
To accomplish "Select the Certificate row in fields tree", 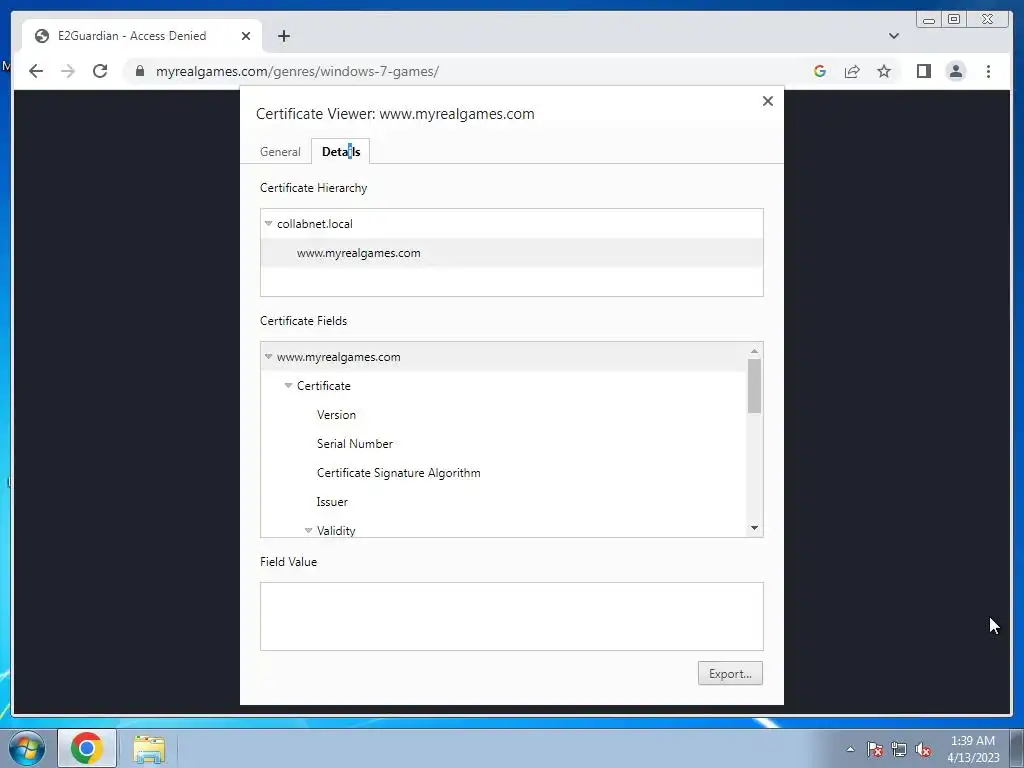I will coord(504,385).
